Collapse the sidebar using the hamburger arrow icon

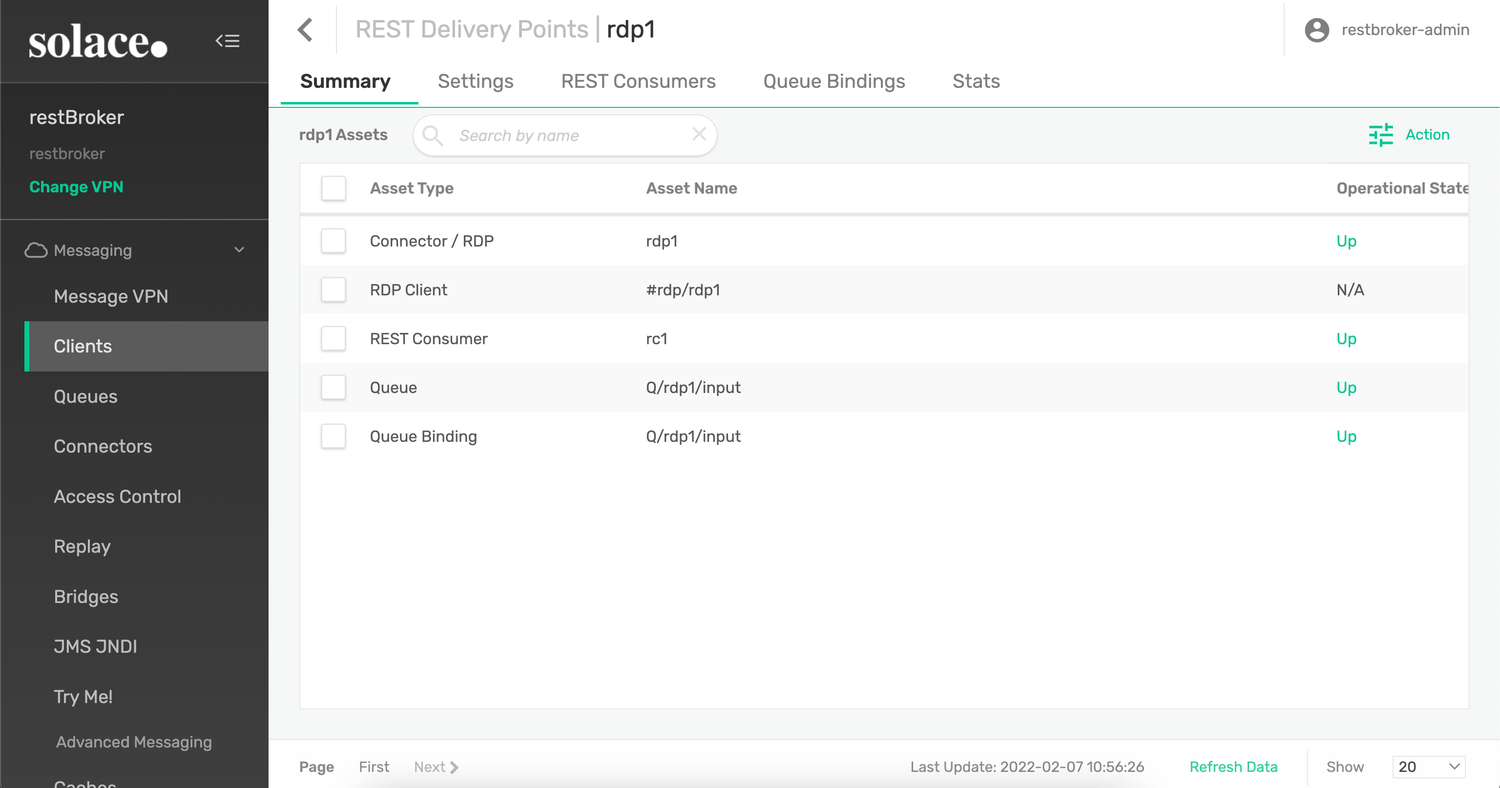click(227, 41)
